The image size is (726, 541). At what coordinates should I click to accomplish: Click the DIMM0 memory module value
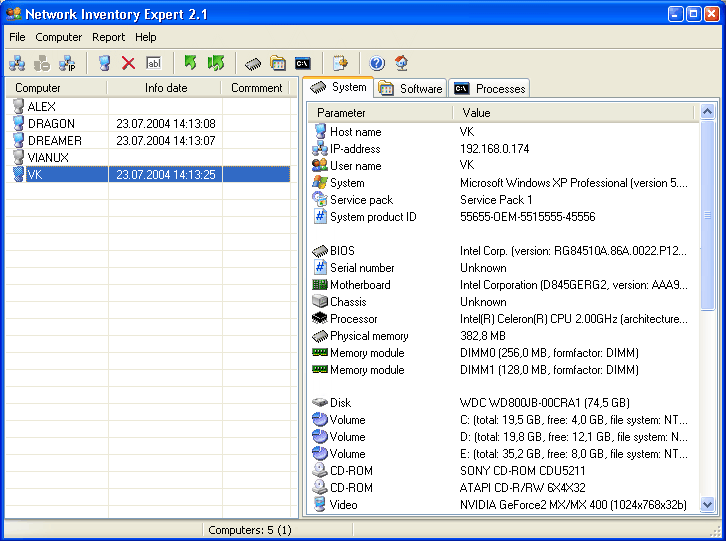549,353
